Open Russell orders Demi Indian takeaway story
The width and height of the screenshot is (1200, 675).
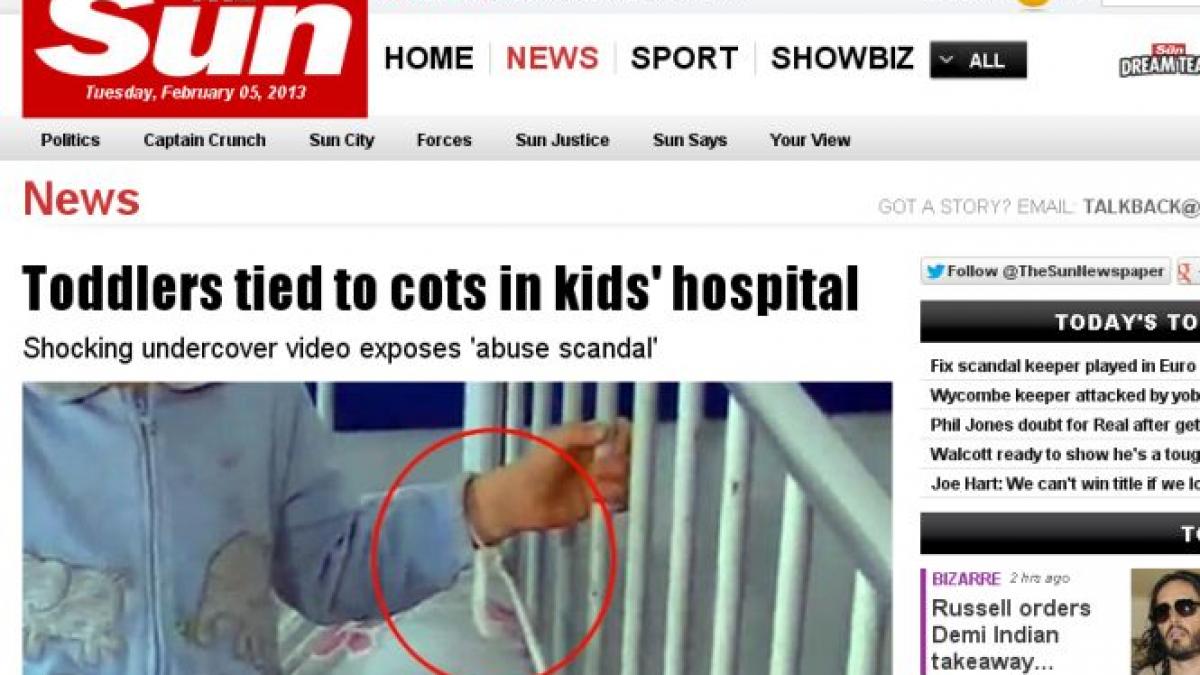(1011, 635)
